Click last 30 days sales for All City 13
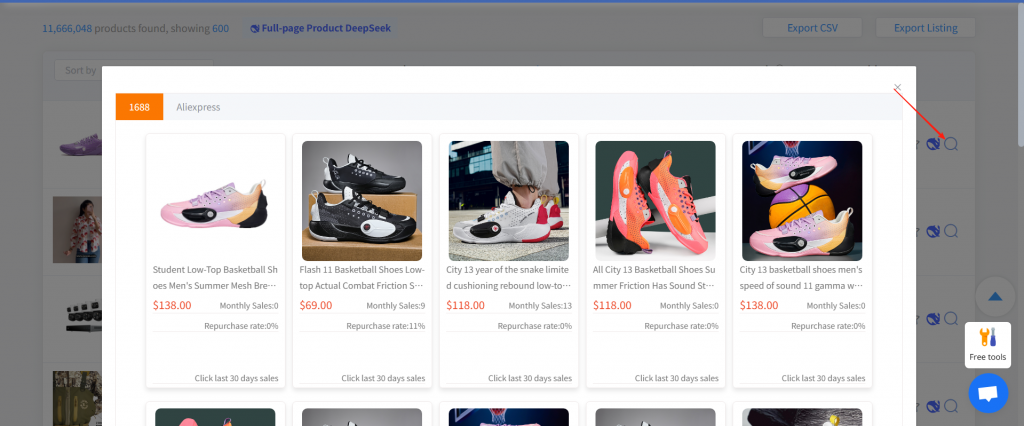 [x=677, y=378]
